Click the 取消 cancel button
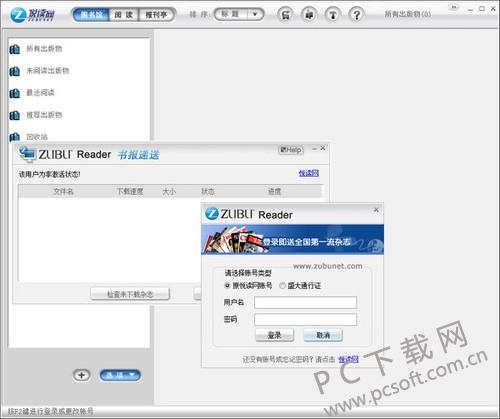 [323, 335]
